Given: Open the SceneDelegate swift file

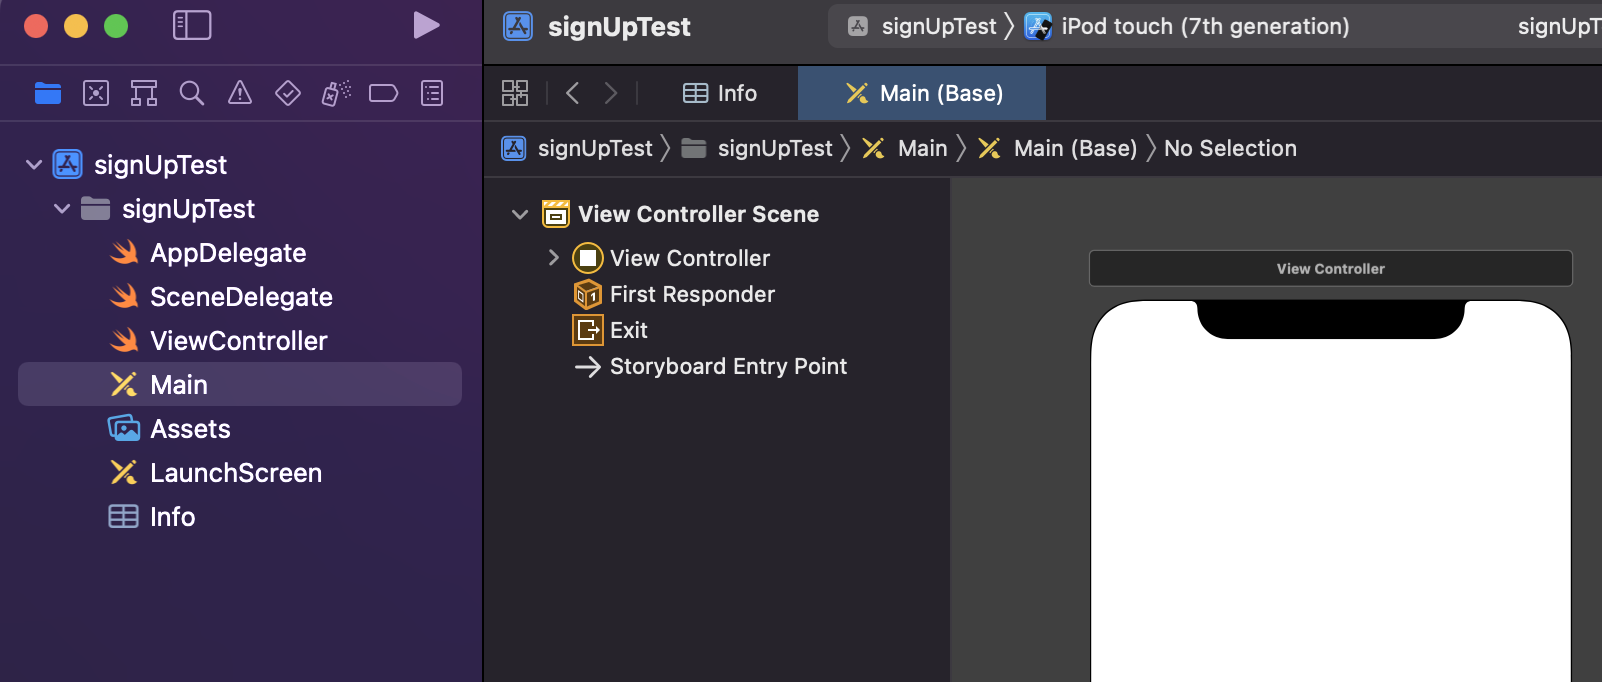Looking at the screenshot, I should point(240,297).
